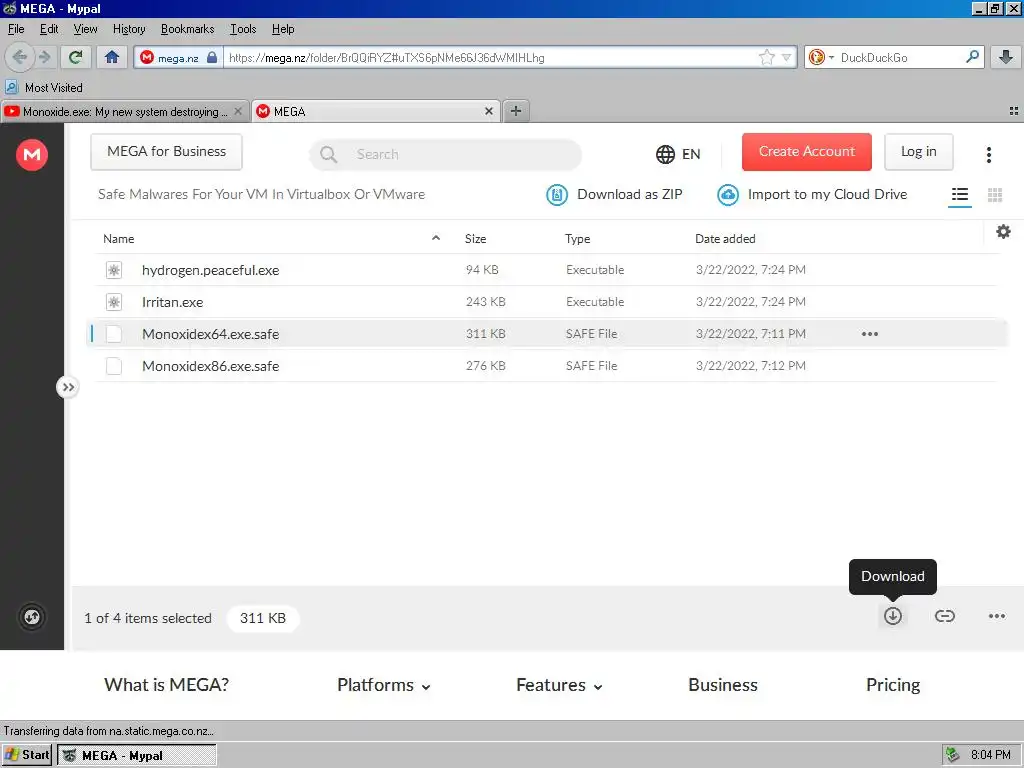
Task: Click Import to my Cloud Drive icon
Action: click(728, 195)
